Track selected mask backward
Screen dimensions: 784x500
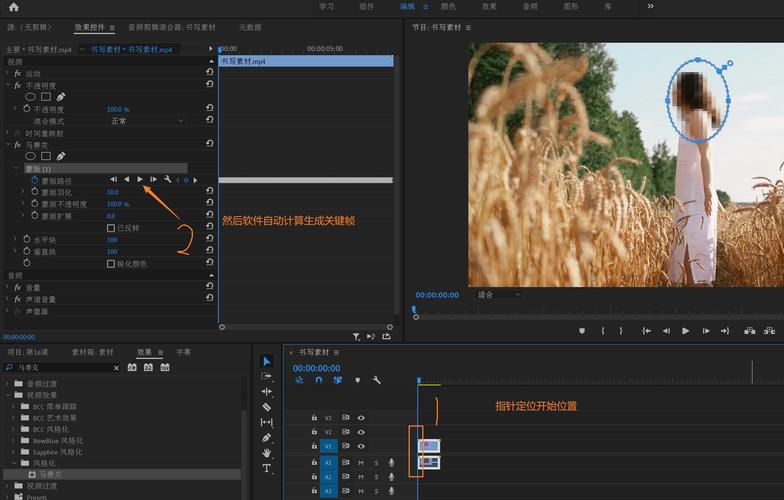tap(127, 180)
